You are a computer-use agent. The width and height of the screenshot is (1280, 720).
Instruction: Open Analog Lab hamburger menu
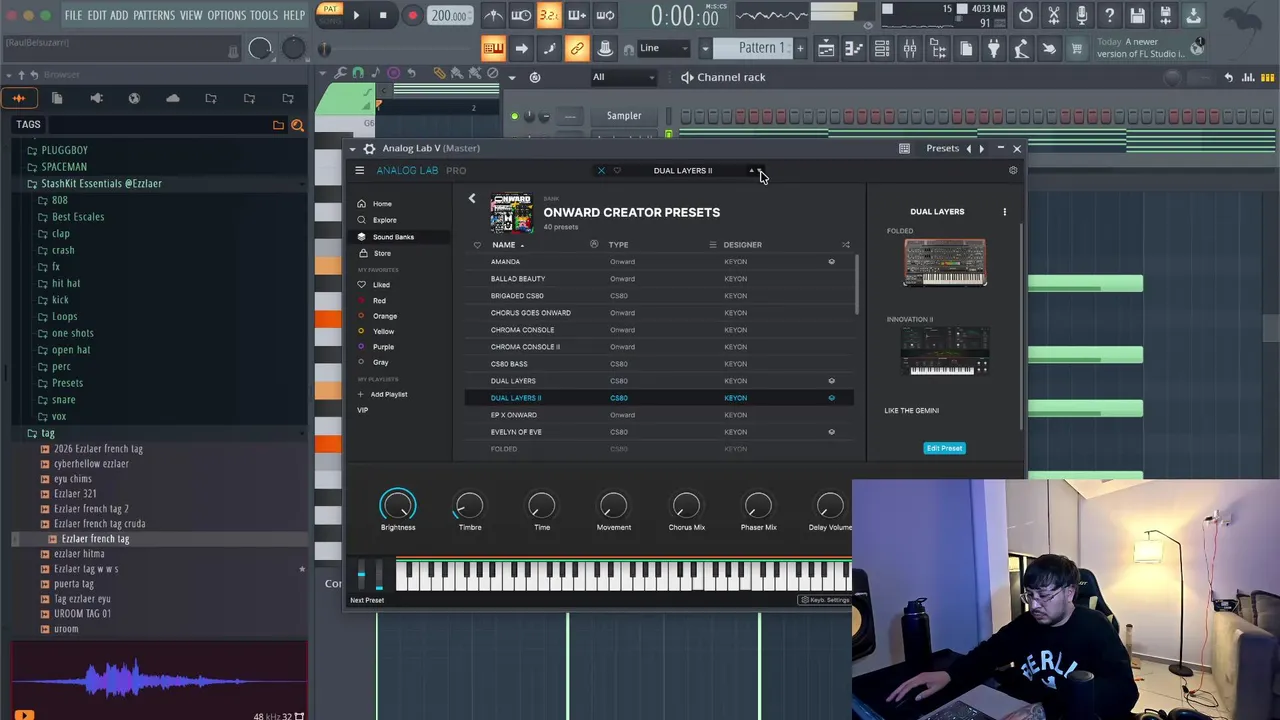click(359, 170)
